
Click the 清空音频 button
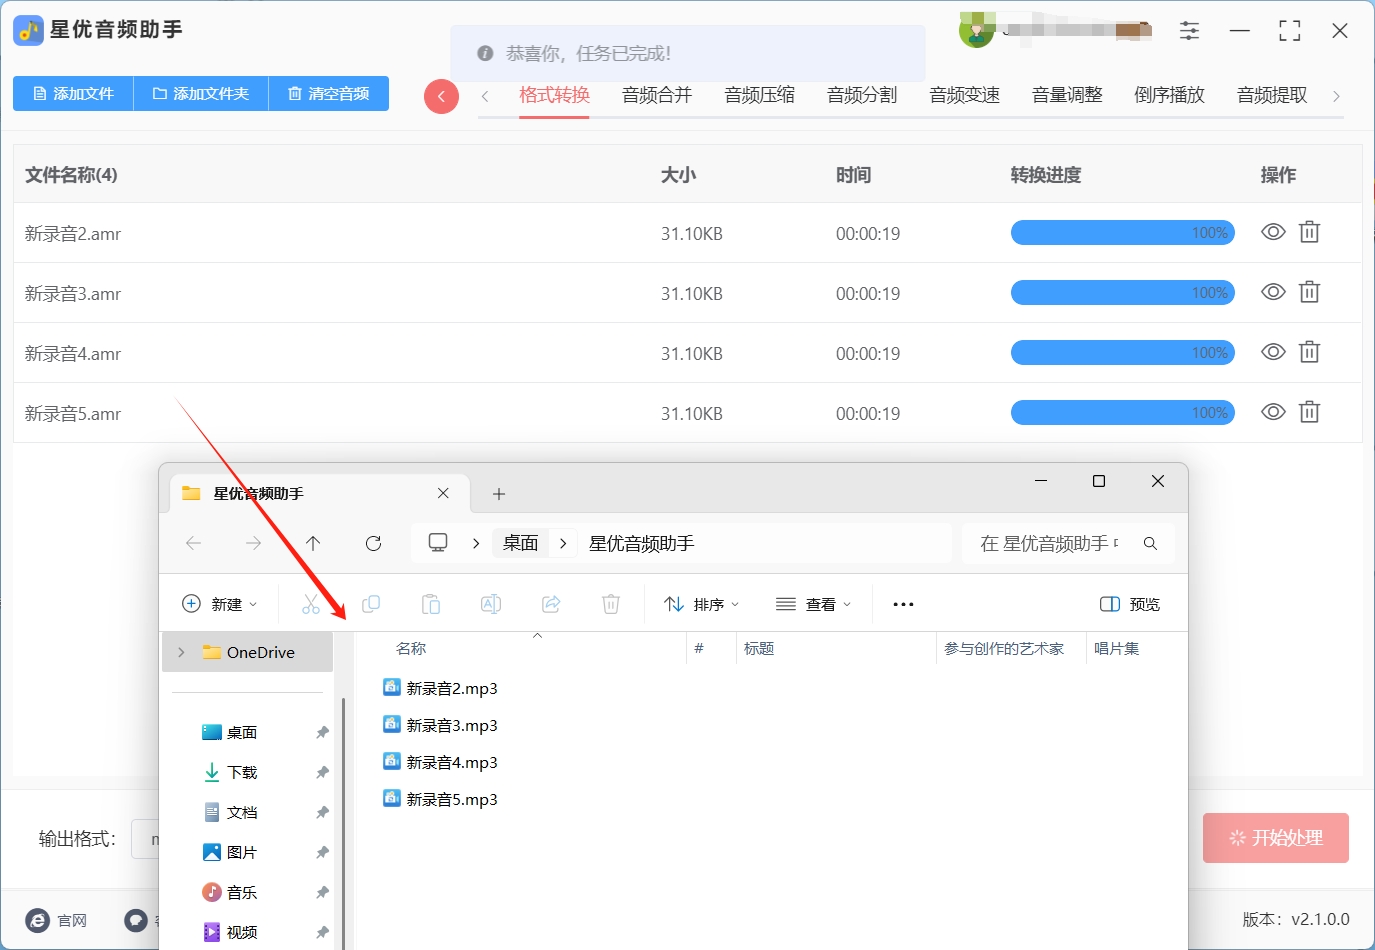[329, 94]
